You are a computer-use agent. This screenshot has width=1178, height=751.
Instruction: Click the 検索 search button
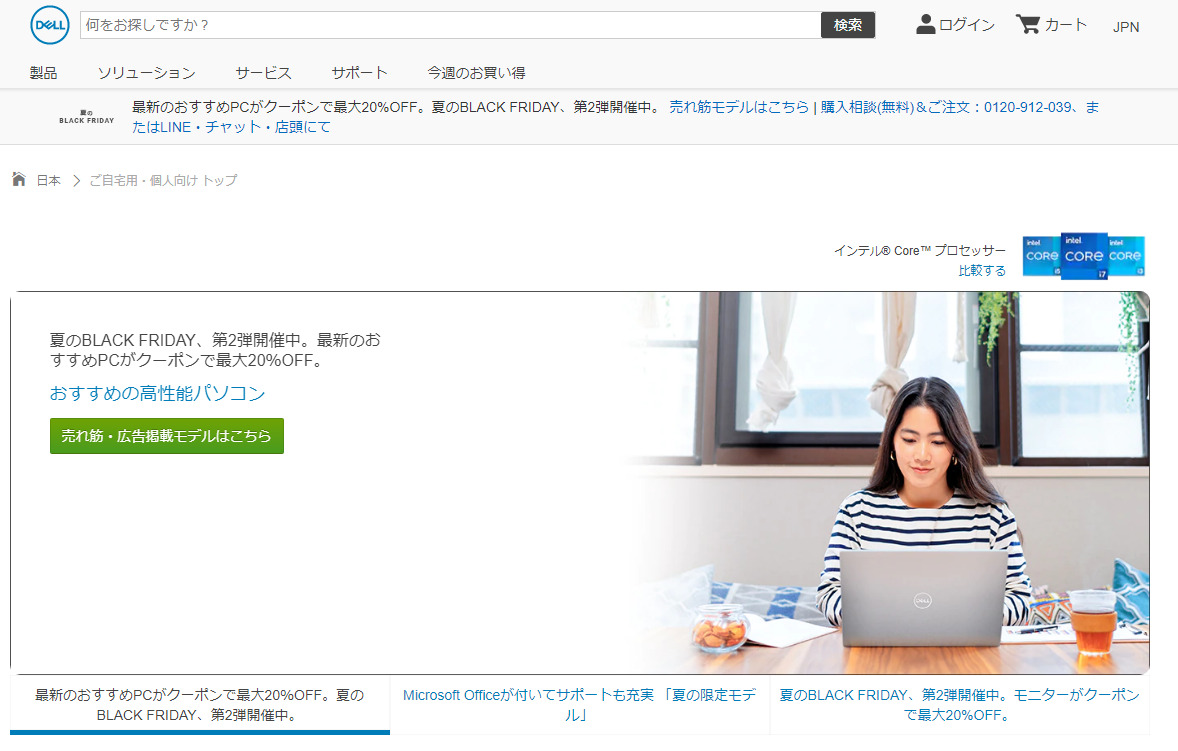click(x=847, y=25)
